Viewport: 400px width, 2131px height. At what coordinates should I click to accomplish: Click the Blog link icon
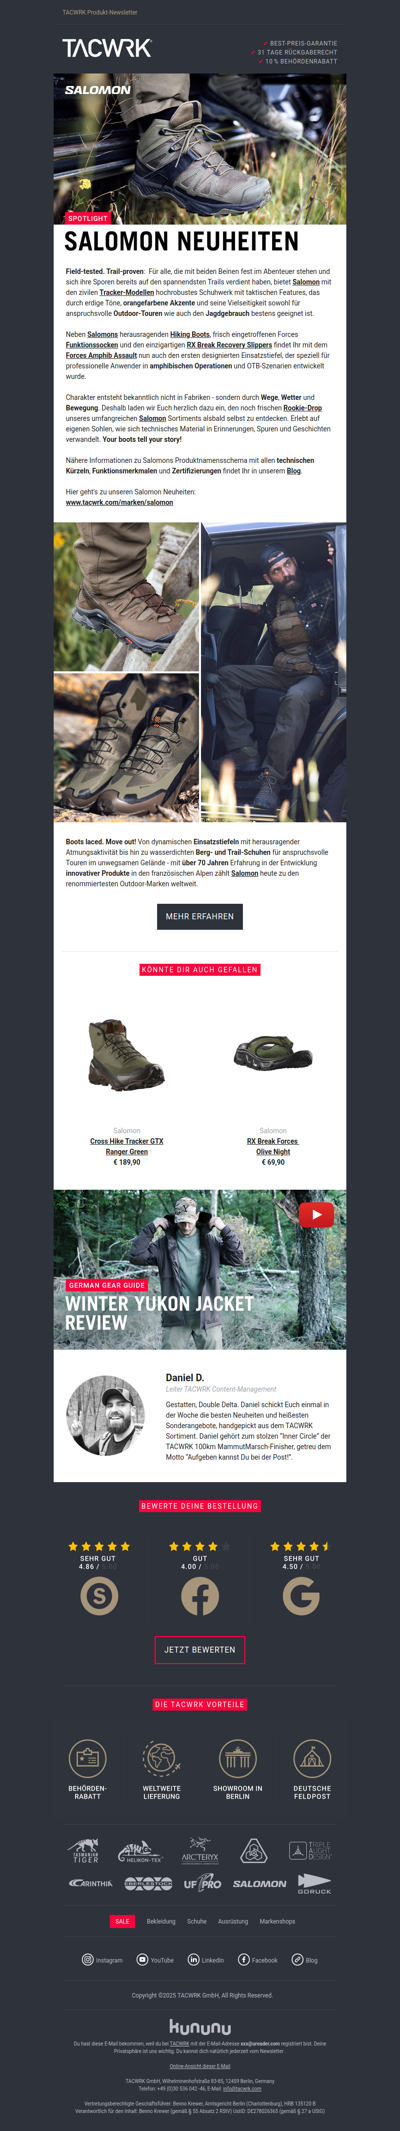[x=297, y=1959]
